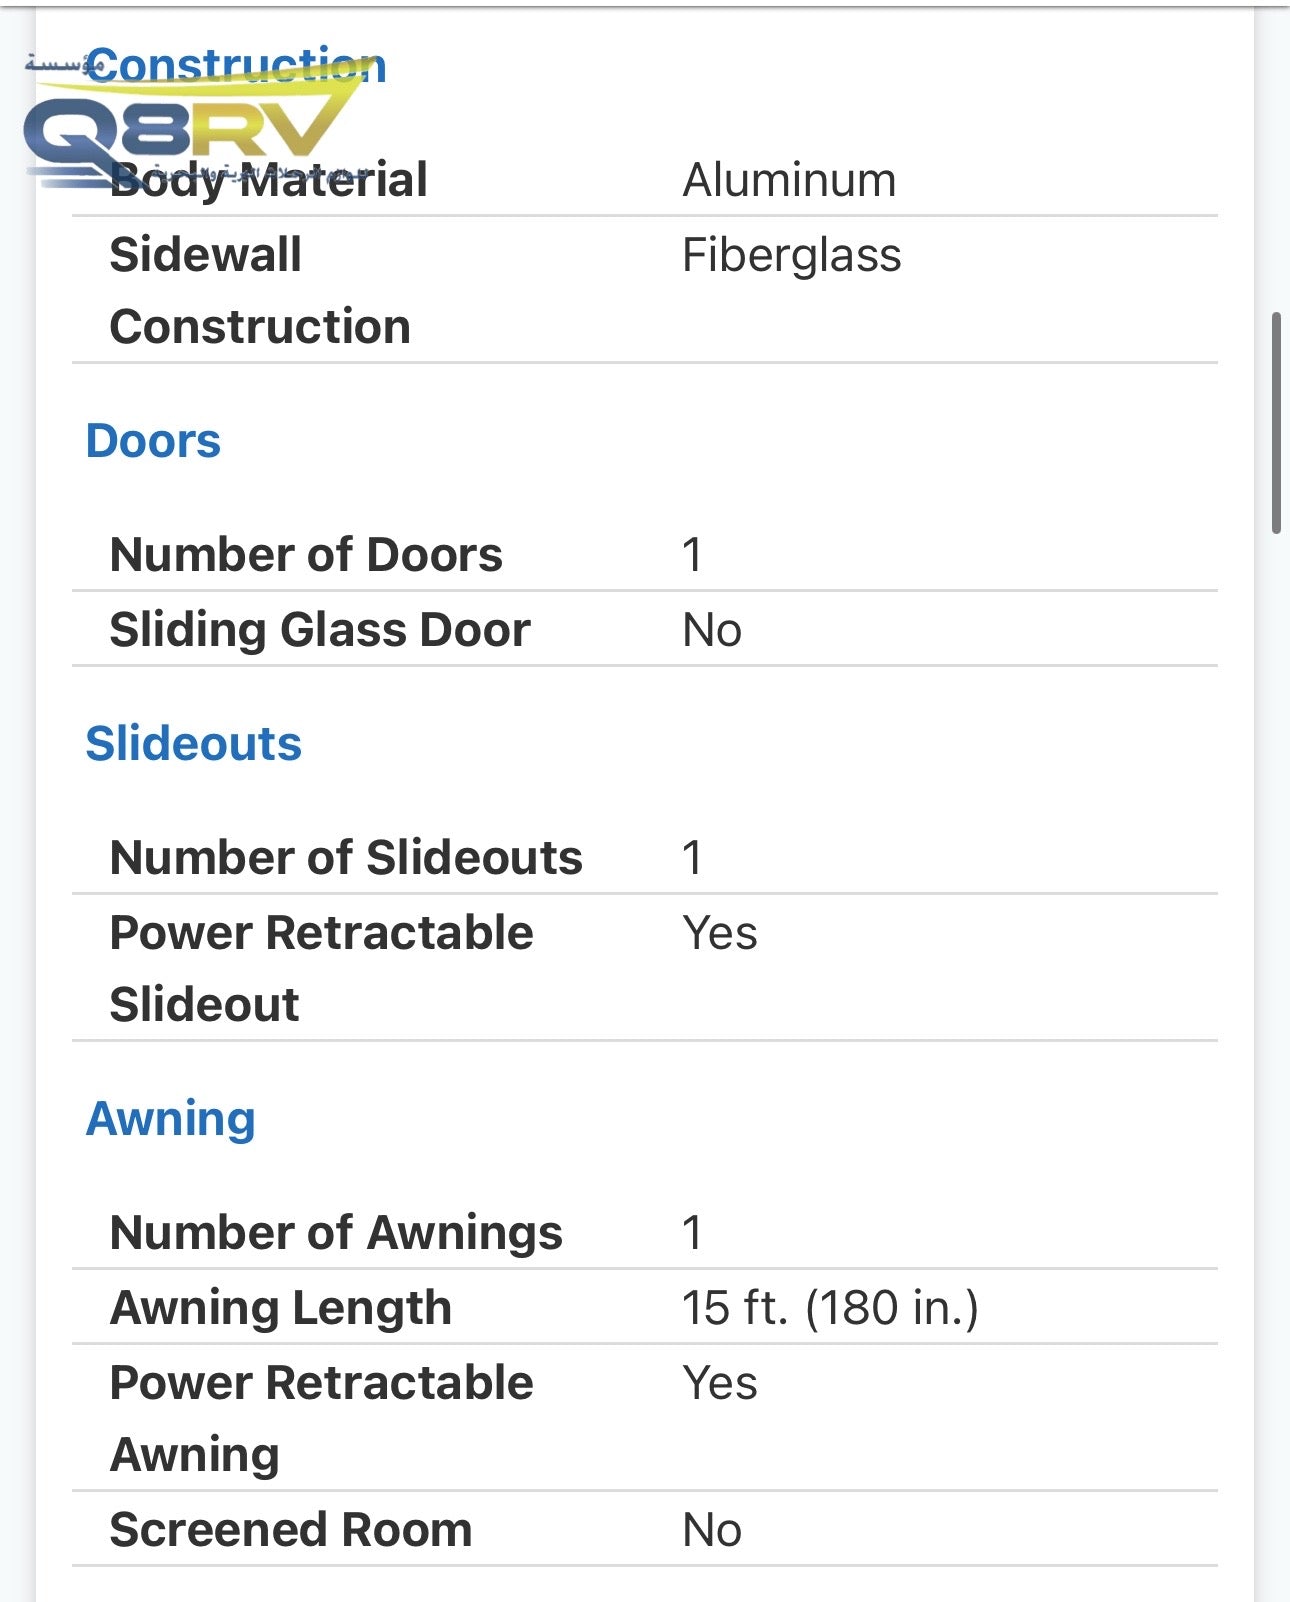Click the Screened Room label
The height and width of the screenshot is (1602, 1290).
(291, 1530)
